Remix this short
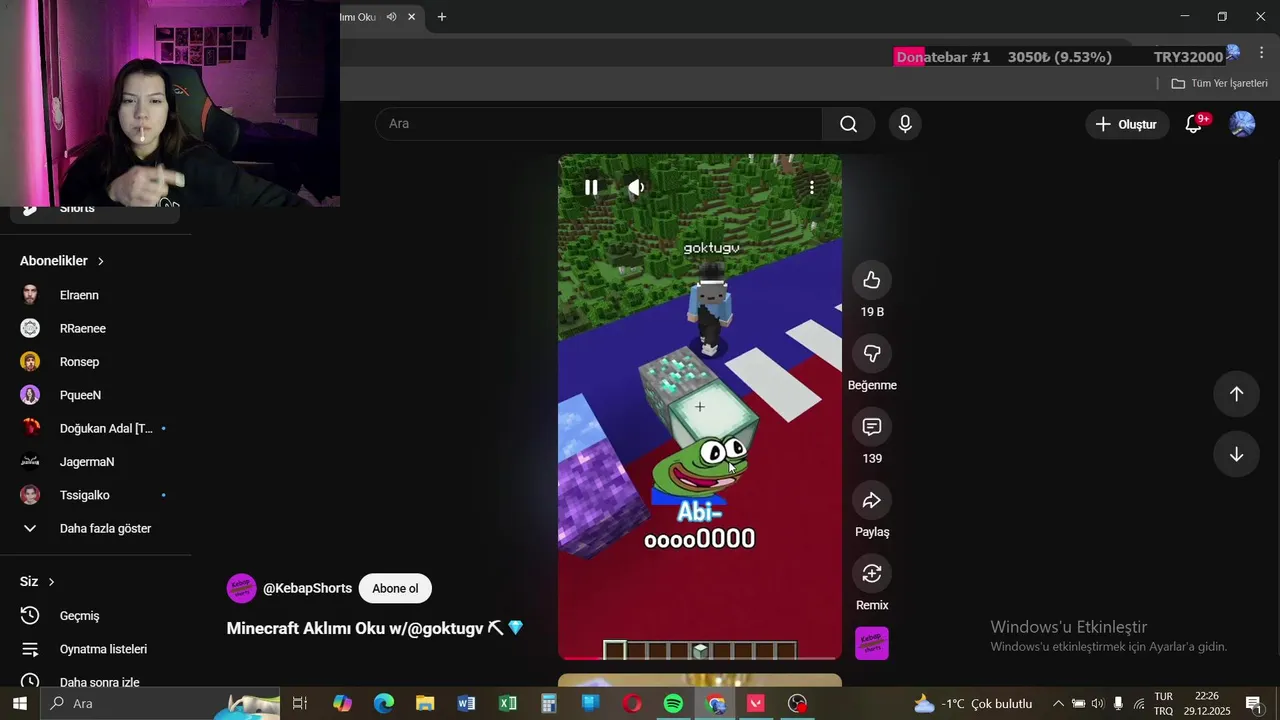 pyautogui.click(x=872, y=573)
